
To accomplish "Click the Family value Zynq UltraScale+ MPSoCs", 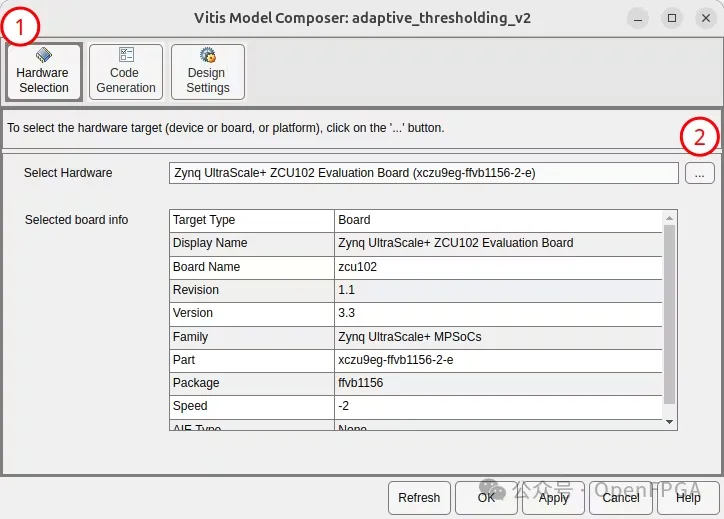I will [498, 337].
